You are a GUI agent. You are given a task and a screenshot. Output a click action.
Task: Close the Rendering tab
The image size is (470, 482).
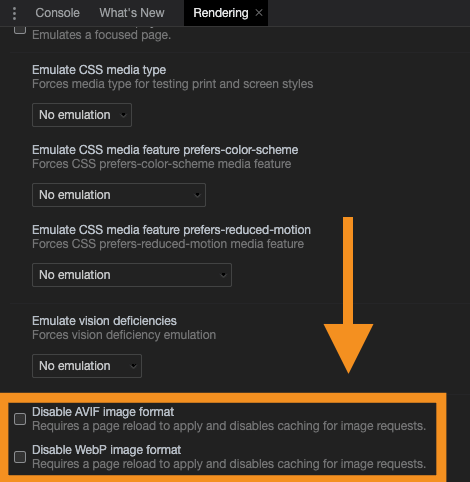pyautogui.click(x=259, y=13)
